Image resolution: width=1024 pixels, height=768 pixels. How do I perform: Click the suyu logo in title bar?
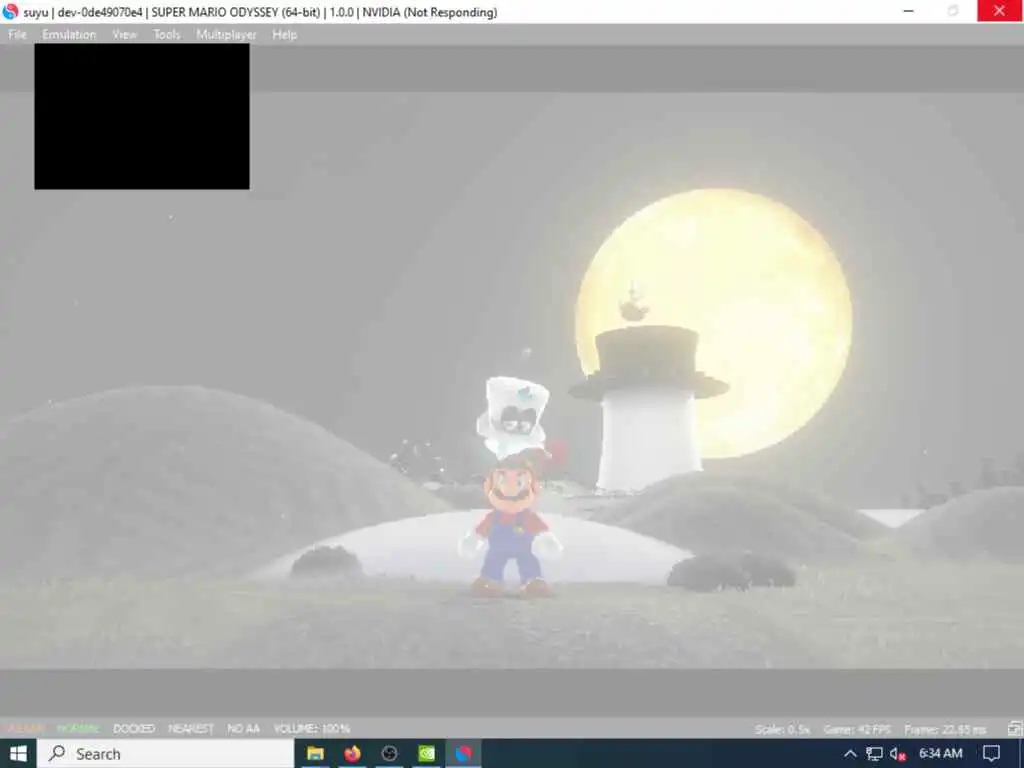10,12
